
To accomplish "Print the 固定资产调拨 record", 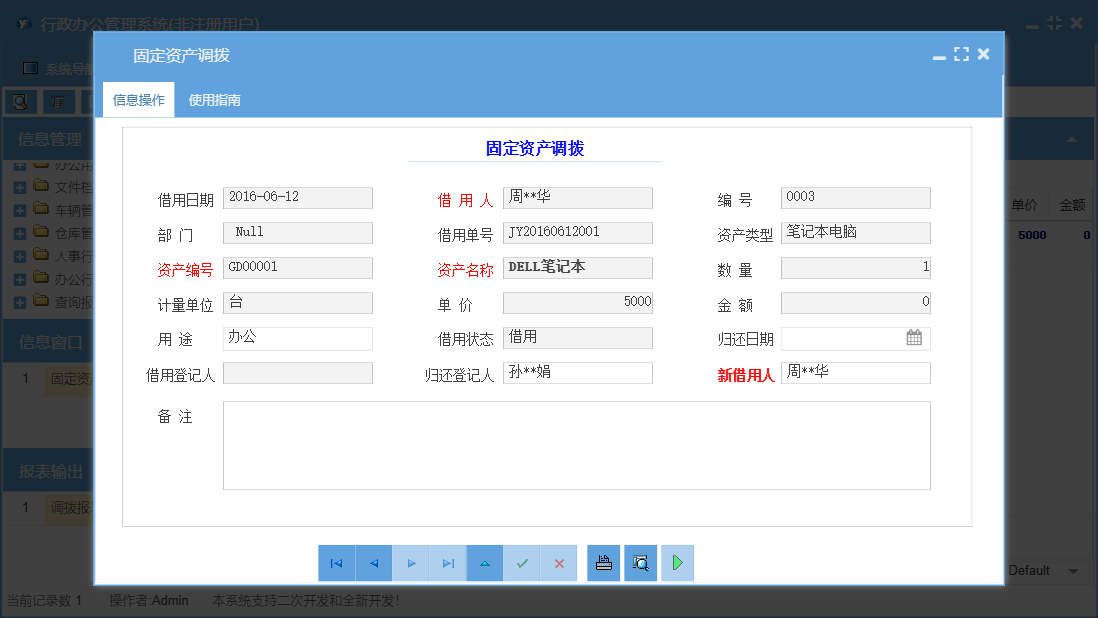I will [x=603, y=563].
